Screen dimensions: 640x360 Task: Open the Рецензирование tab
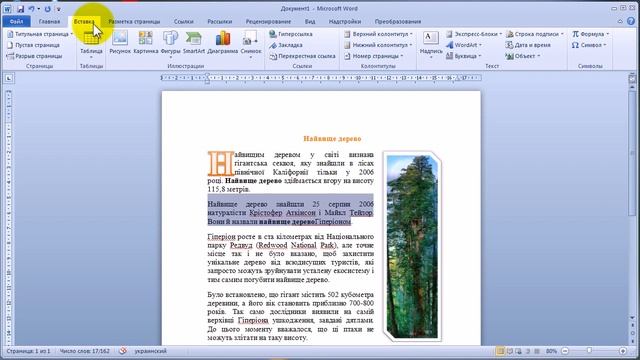pyautogui.click(x=268, y=21)
